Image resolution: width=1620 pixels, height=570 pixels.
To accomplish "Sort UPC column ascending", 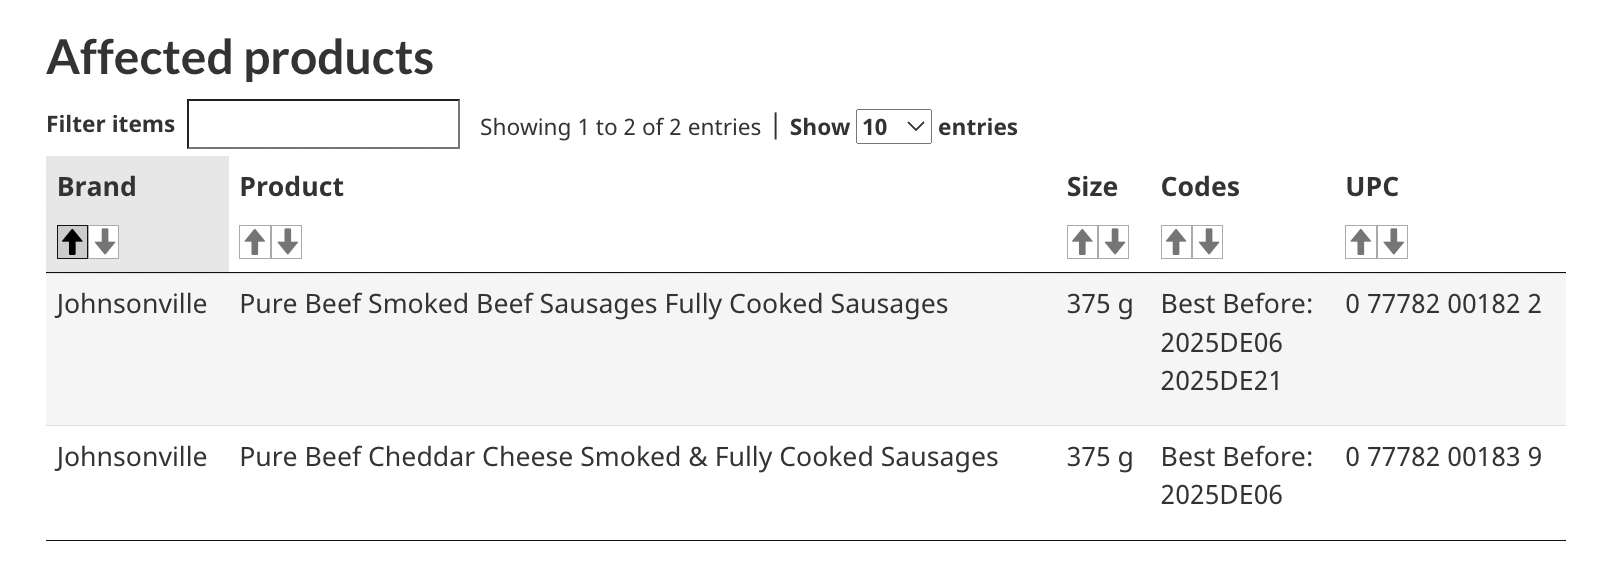I will pos(1361,242).
